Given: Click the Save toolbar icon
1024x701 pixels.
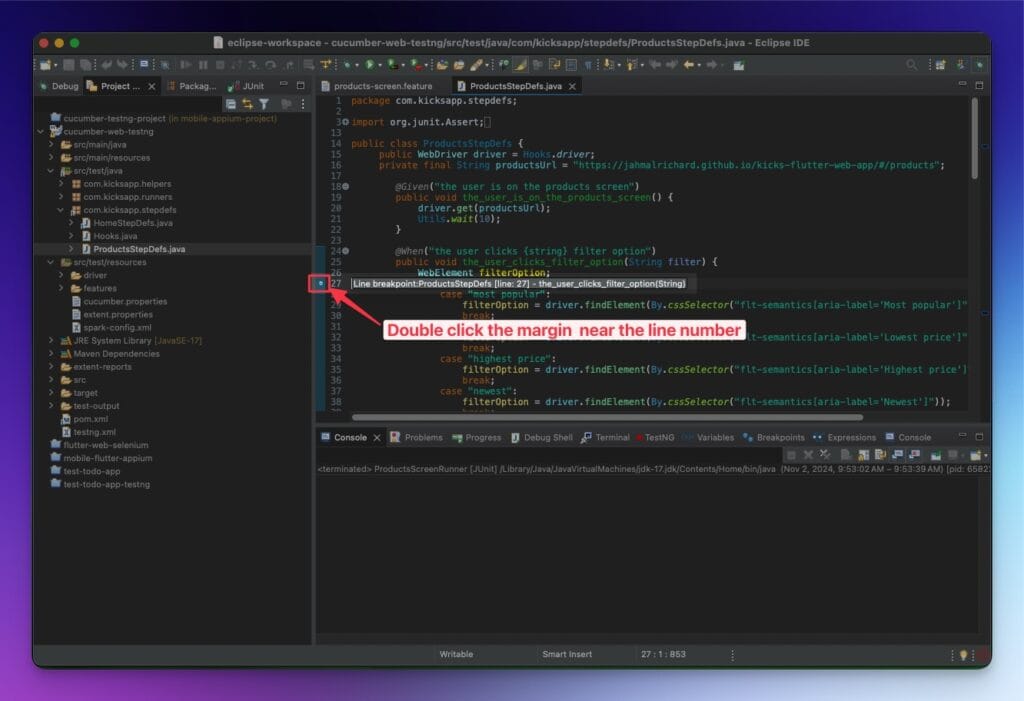Looking at the screenshot, I should pyautogui.click(x=69, y=65).
